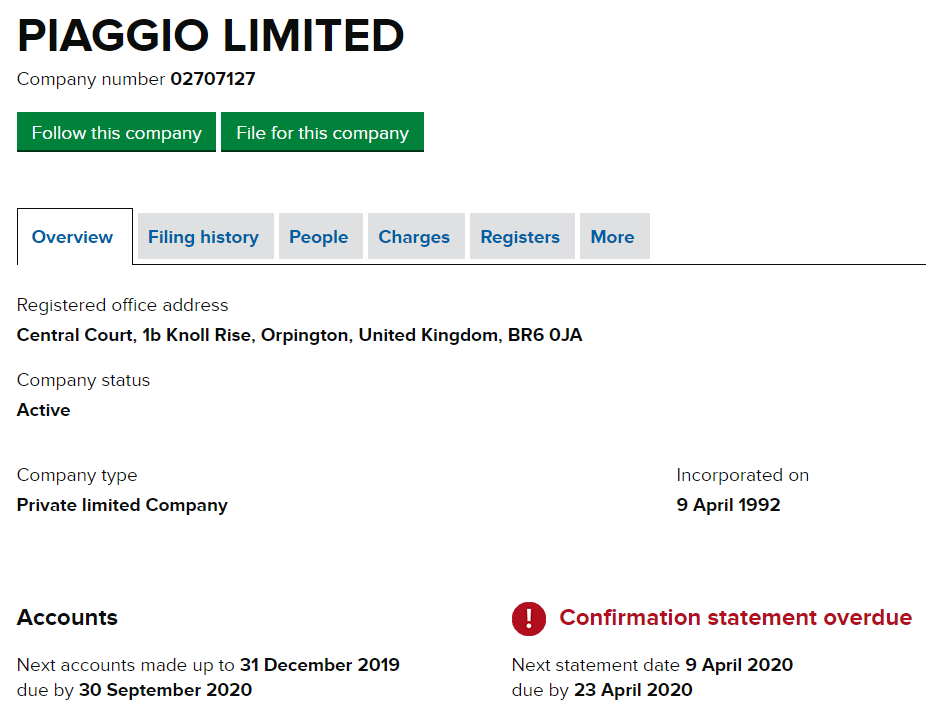Open the Filing history tab
Screen dimensions: 926x713
tap(203, 237)
